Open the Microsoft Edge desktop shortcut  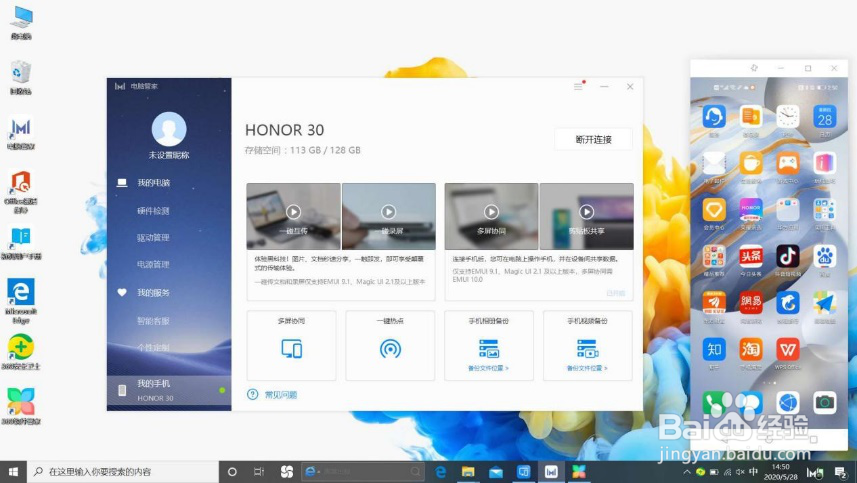pyautogui.click(x=21, y=301)
